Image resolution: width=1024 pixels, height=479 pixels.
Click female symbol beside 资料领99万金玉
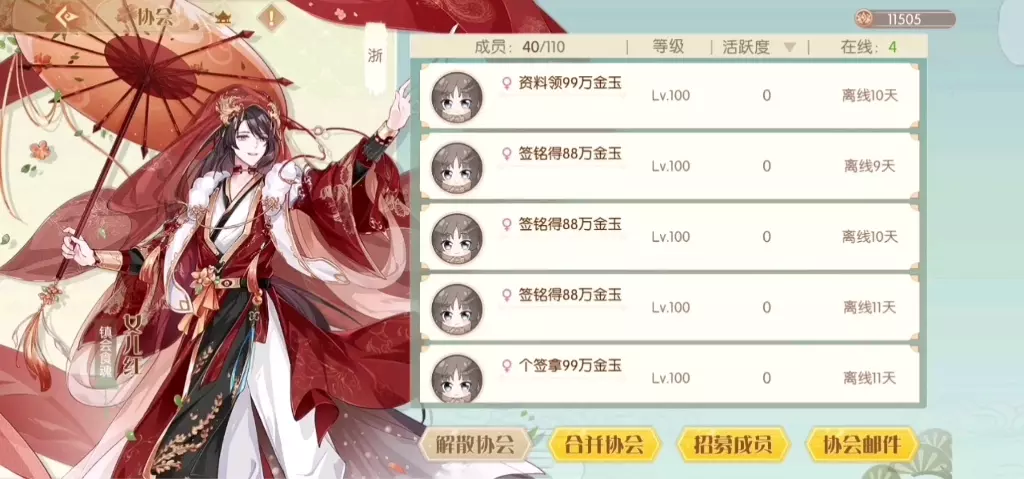coord(506,83)
